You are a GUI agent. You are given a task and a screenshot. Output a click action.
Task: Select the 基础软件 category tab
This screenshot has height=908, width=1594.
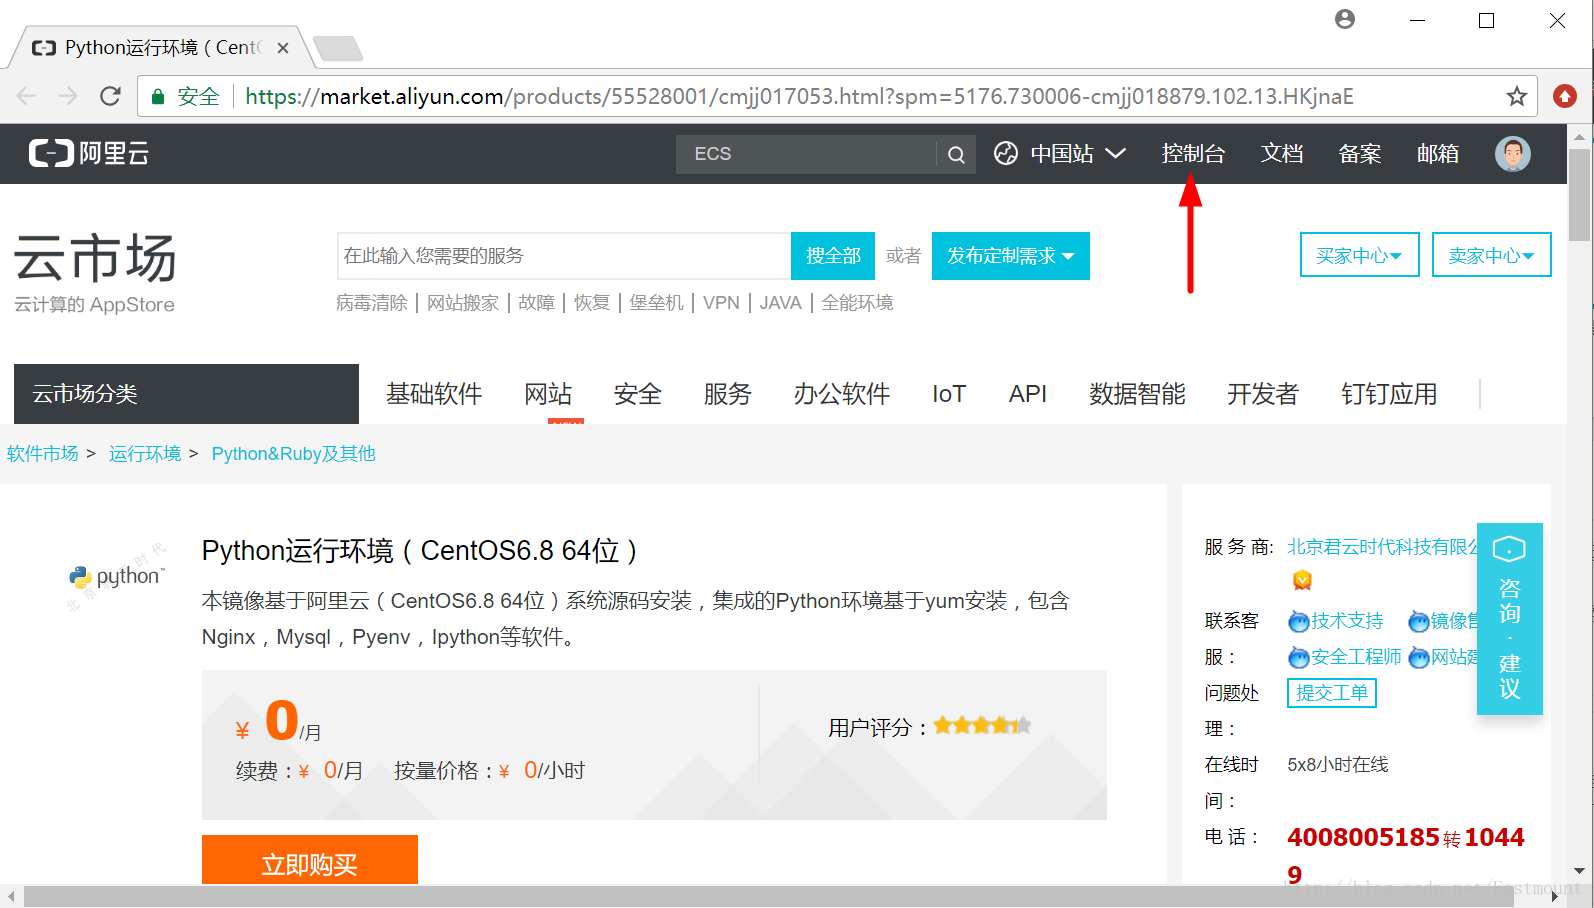pyautogui.click(x=434, y=394)
